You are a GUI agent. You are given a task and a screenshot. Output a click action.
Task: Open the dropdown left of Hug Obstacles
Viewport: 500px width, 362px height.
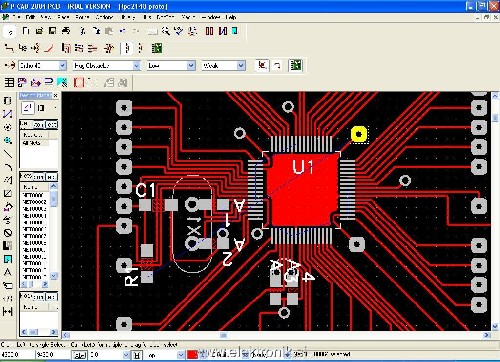(62, 65)
